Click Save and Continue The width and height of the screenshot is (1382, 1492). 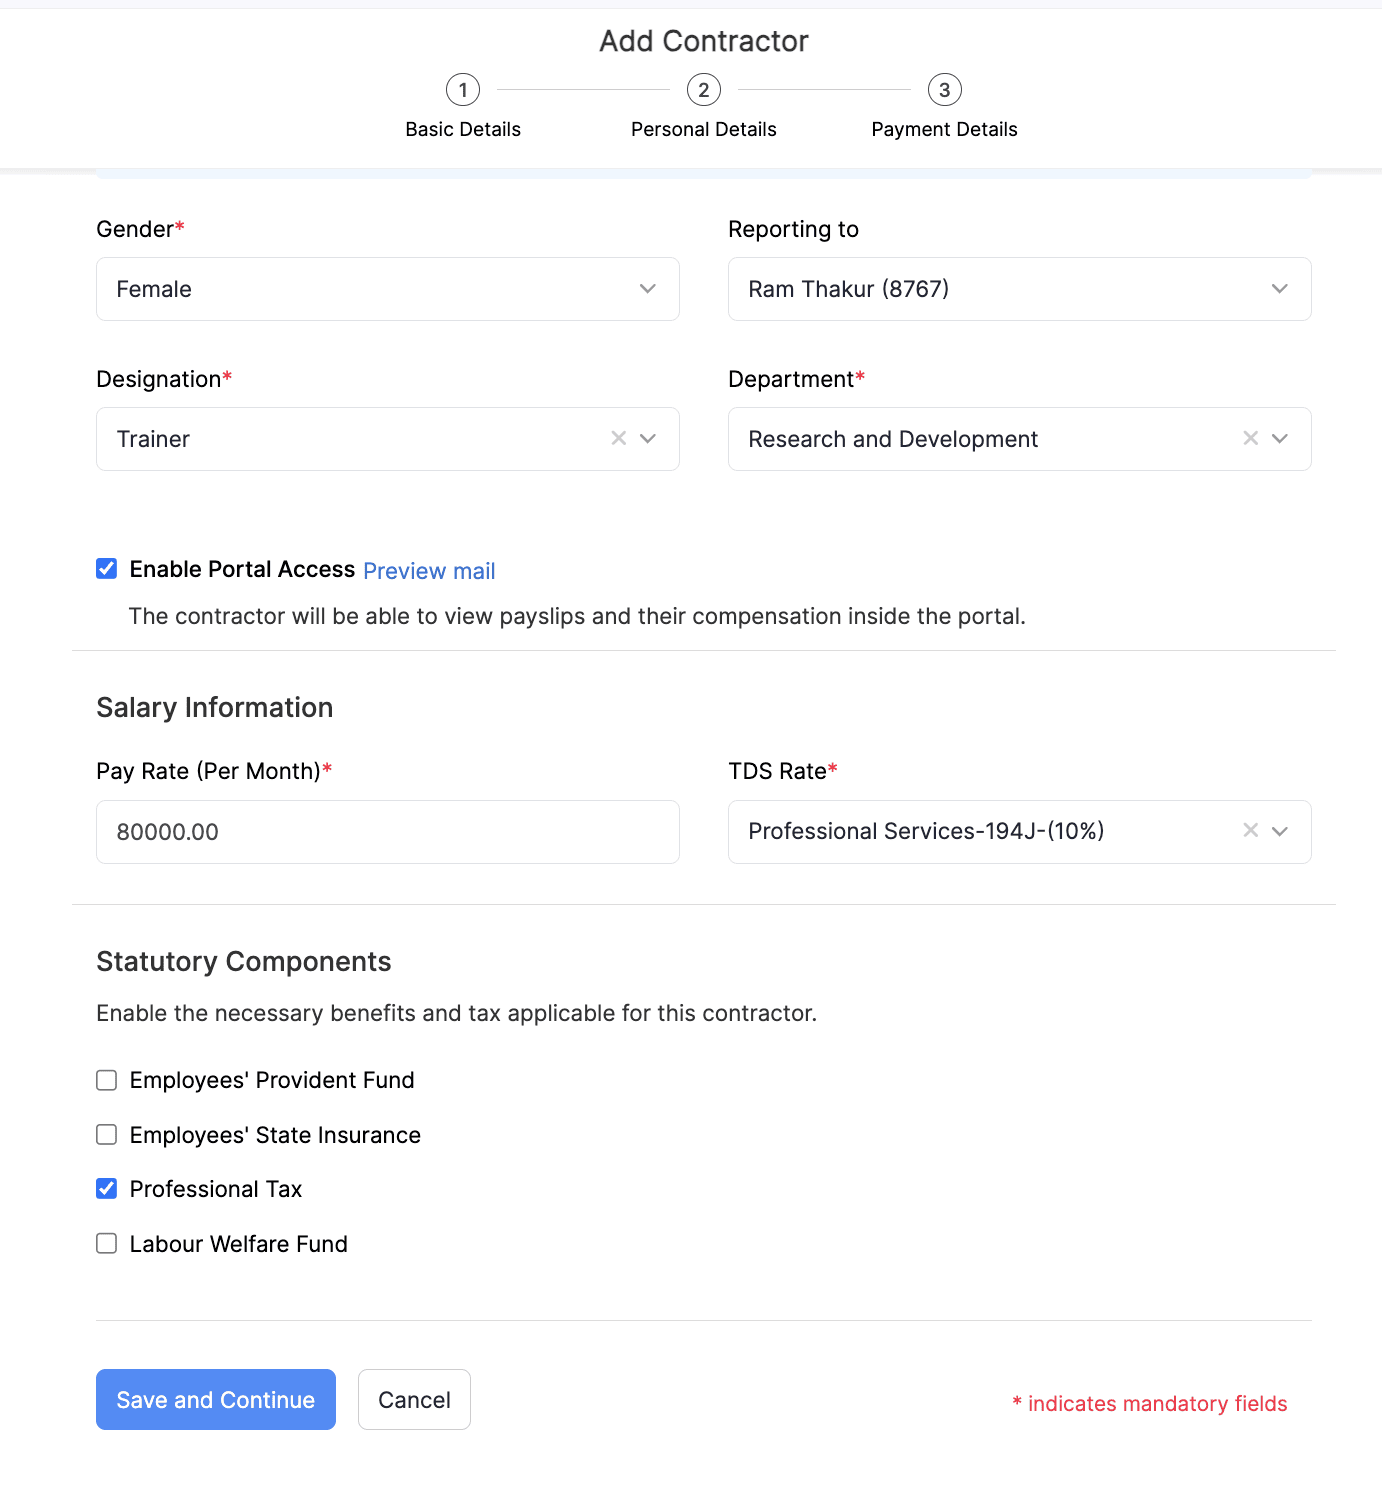coord(215,1399)
